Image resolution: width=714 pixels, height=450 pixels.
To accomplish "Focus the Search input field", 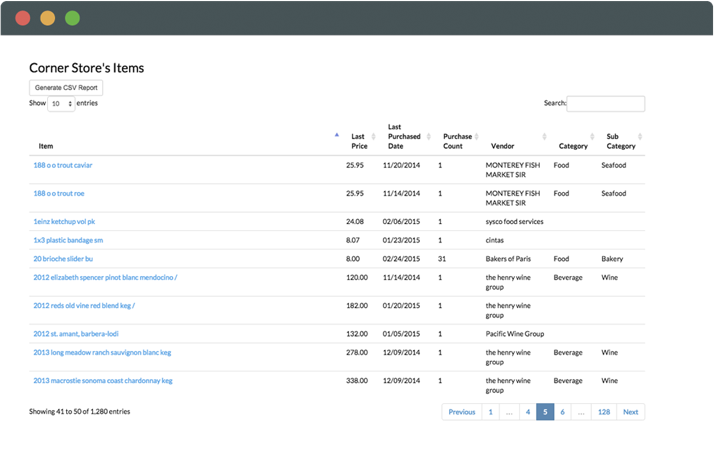I will pyautogui.click(x=606, y=103).
